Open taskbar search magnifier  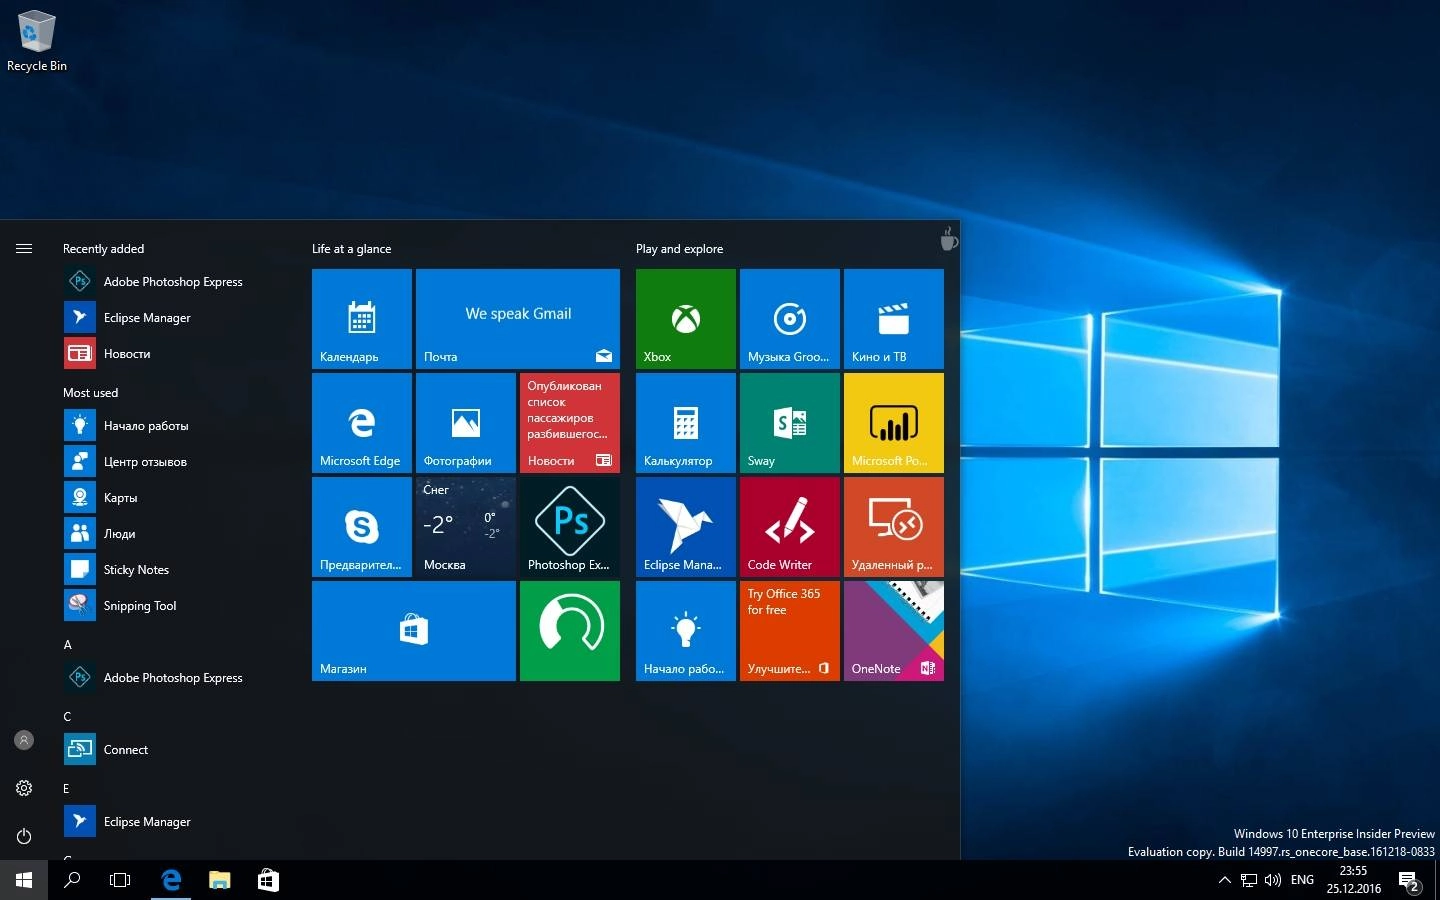72,880
